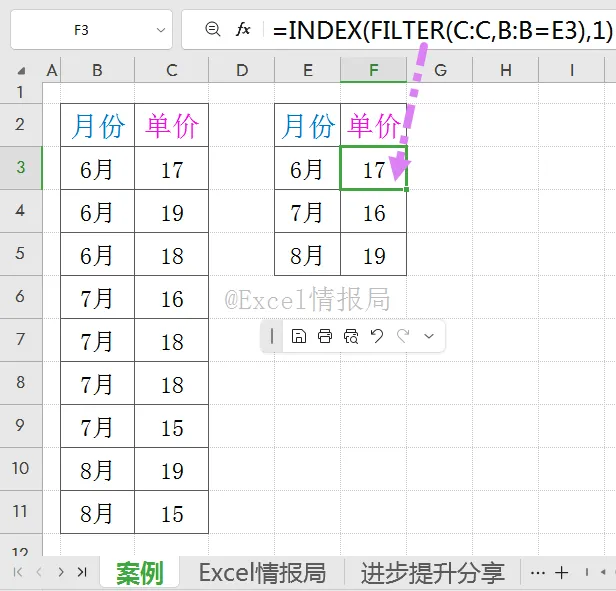616x591 pixels.
Task: Click cell C6 with value 16
Action: (172, 297)
